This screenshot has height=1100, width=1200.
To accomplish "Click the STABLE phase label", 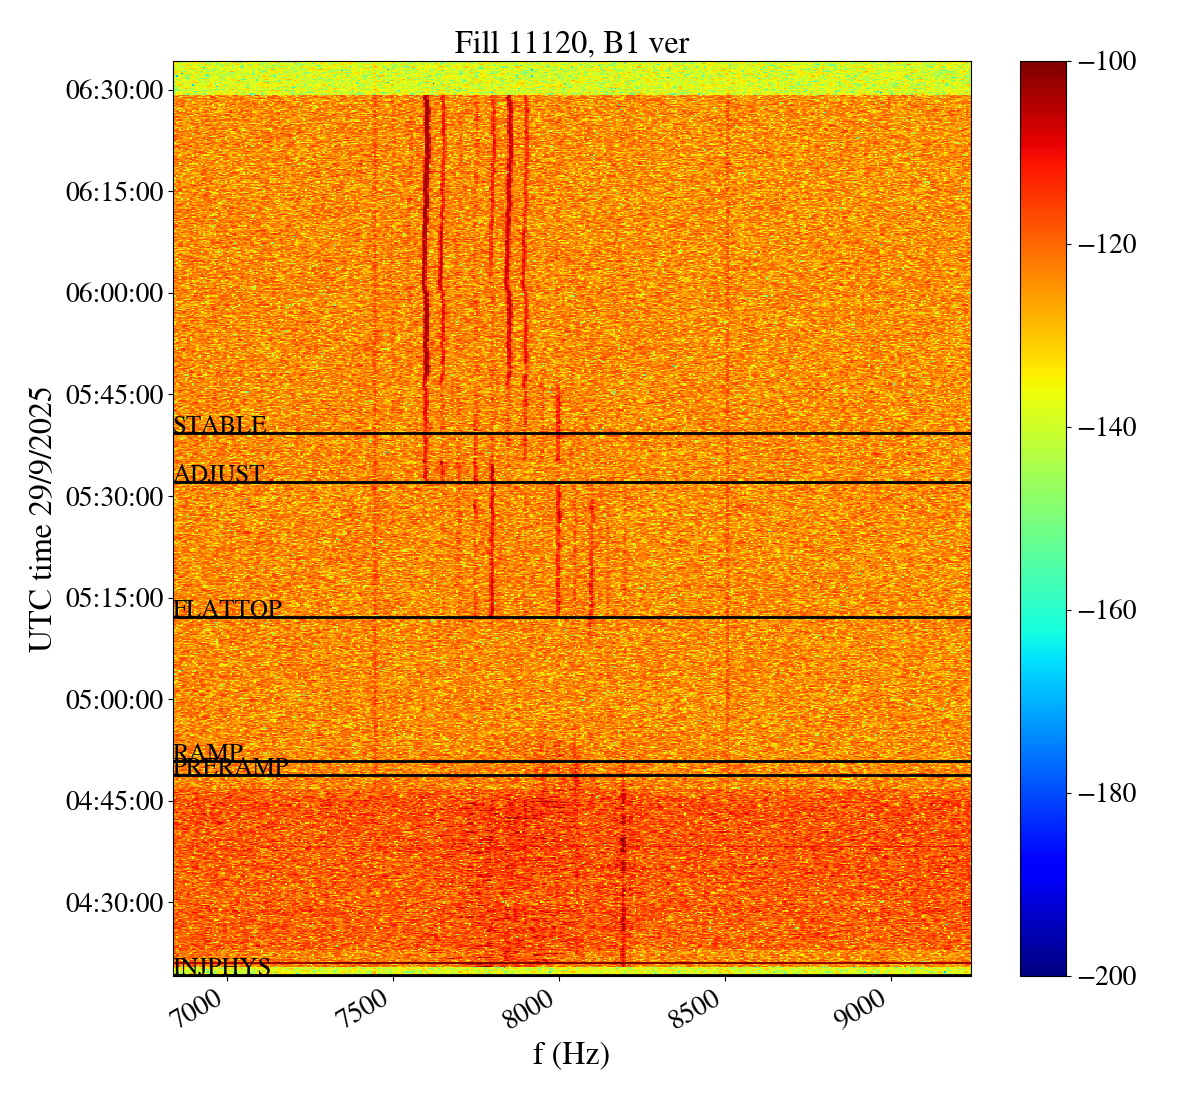I will (x=220, y=425).
